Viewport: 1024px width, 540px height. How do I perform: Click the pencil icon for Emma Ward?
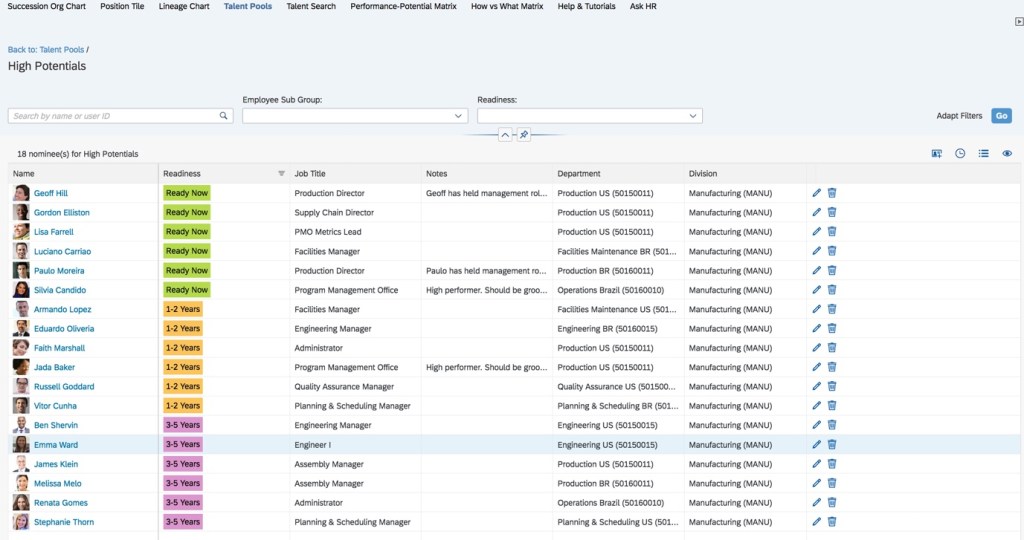point(817,445)
